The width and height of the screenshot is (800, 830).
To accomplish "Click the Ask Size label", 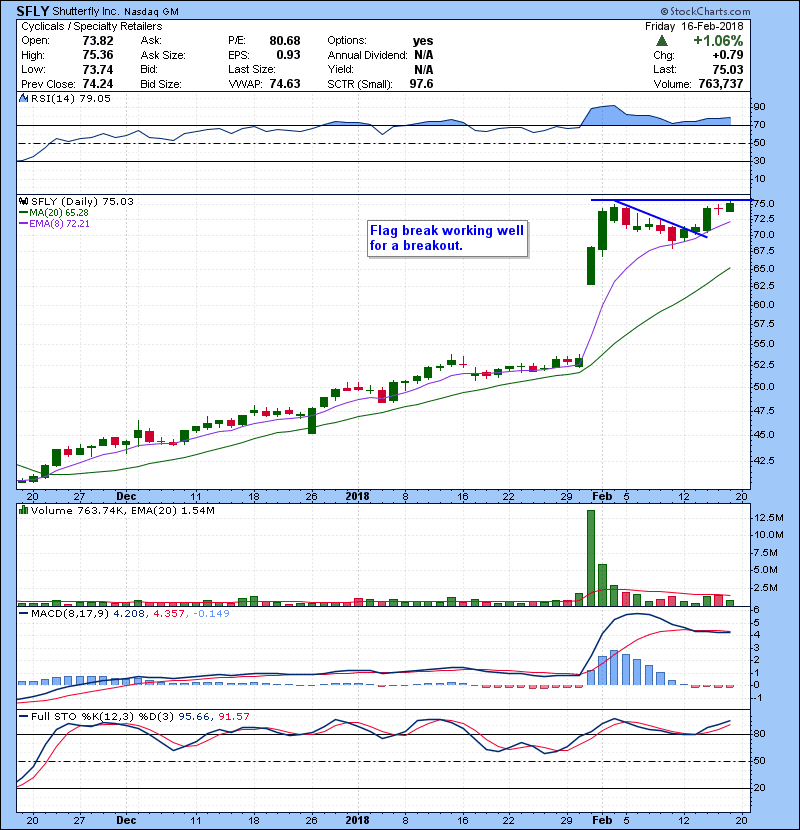I will (x=163, y=55).
